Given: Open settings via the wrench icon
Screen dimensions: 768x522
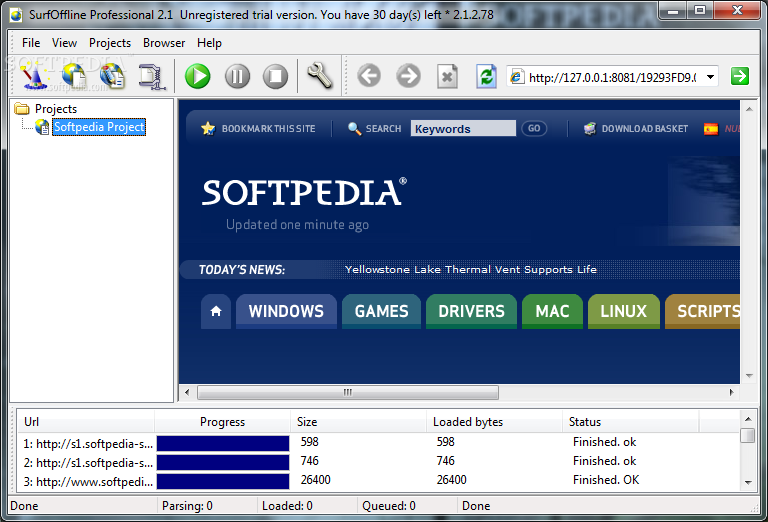Looking at the screenshot, I should [x=319, y=76].
